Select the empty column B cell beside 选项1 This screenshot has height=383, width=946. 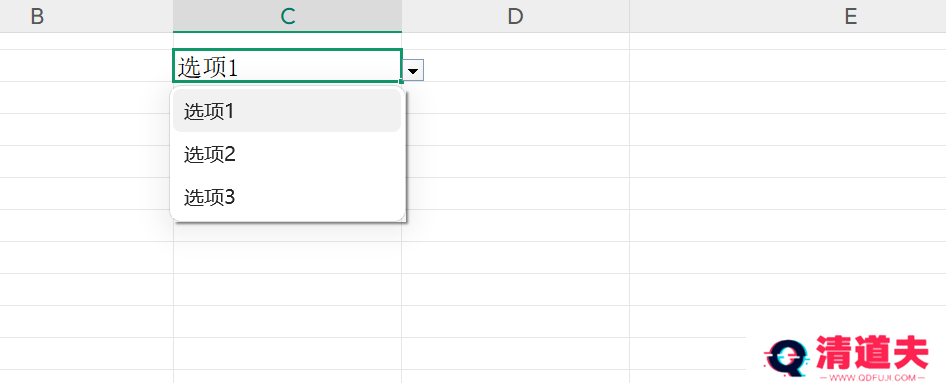click(86, 66)
